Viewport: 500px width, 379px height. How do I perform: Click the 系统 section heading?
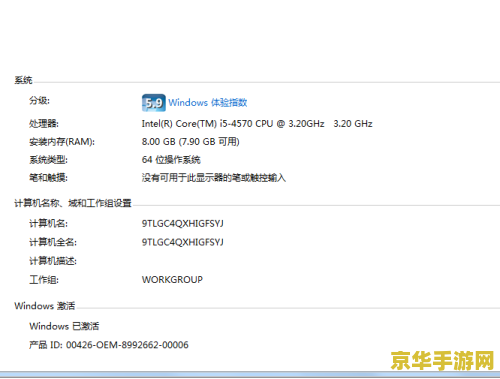pyautogui.click(x=23, y=80)
